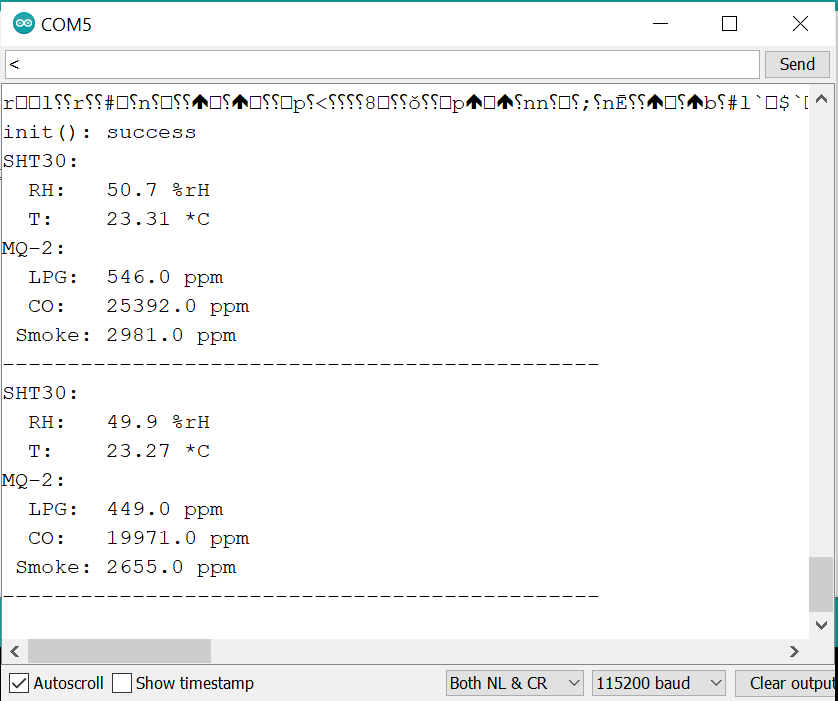
Task: Maximize the COM5 serial monitor window
Action: click(x=730, y=24)
